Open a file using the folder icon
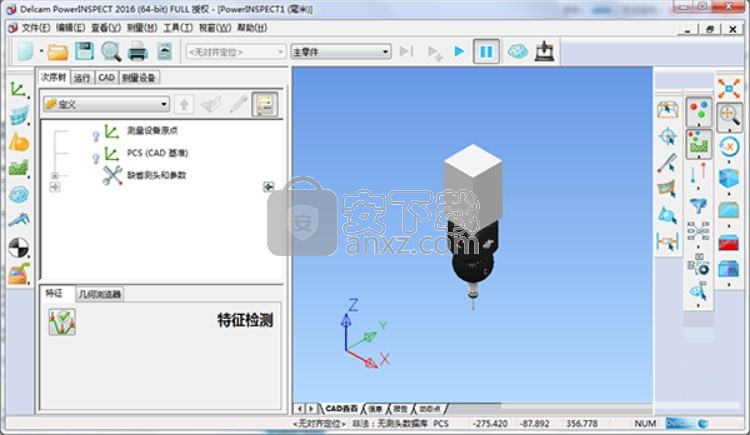The image size is (750, 435). click(58, 52)
